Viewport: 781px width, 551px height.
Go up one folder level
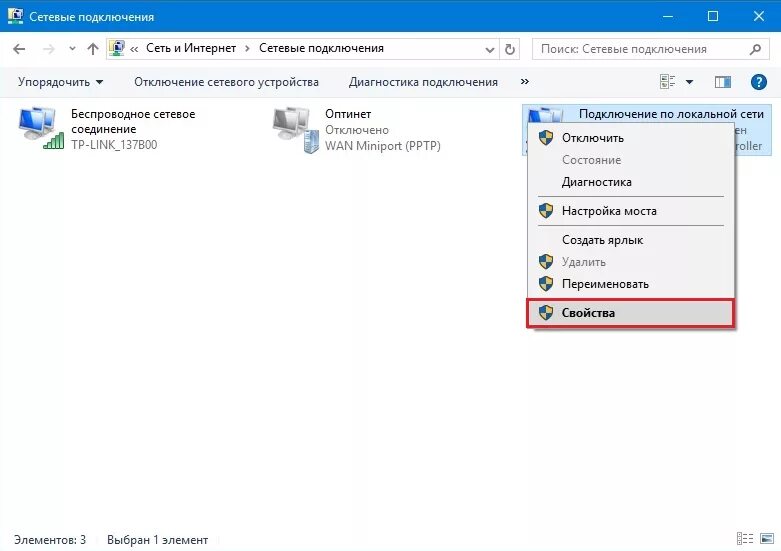pyautogui.click(x=93, y=49)
